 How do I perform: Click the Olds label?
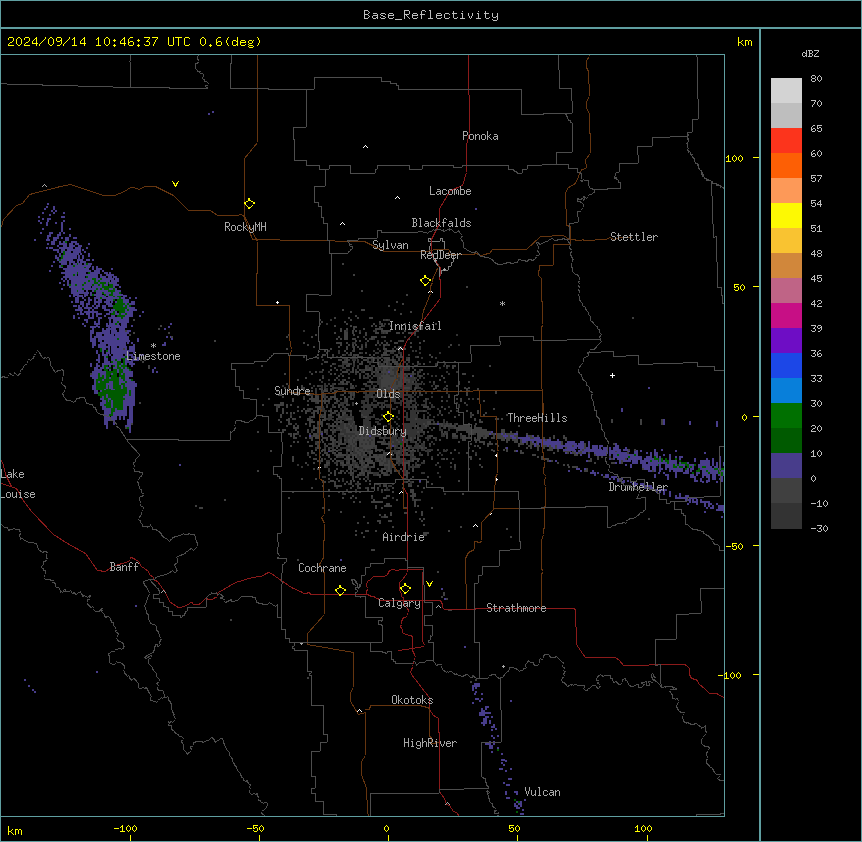[388, 394]
